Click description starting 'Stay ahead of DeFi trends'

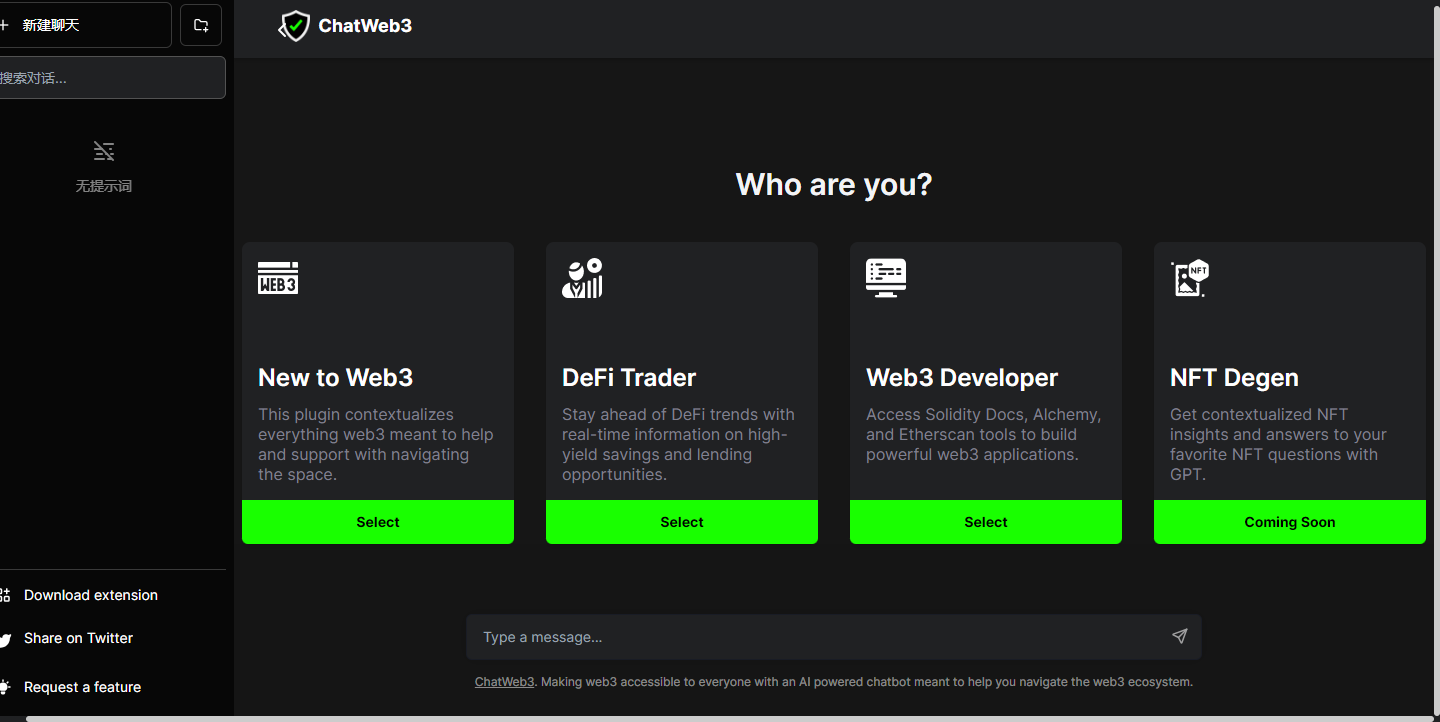click(x=678, y=444)
